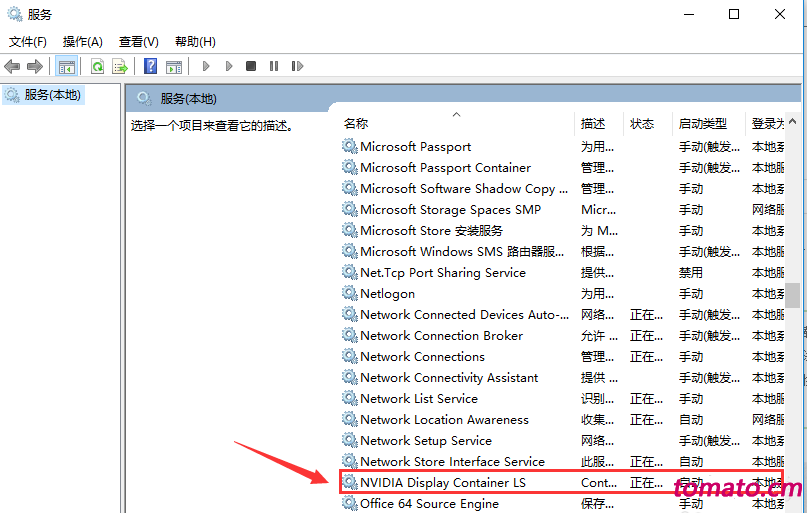This screenshot has width=807, height=513.
Task: Toggle the Show/Hide Console Tree icon
Action: [x=67, y=66]
